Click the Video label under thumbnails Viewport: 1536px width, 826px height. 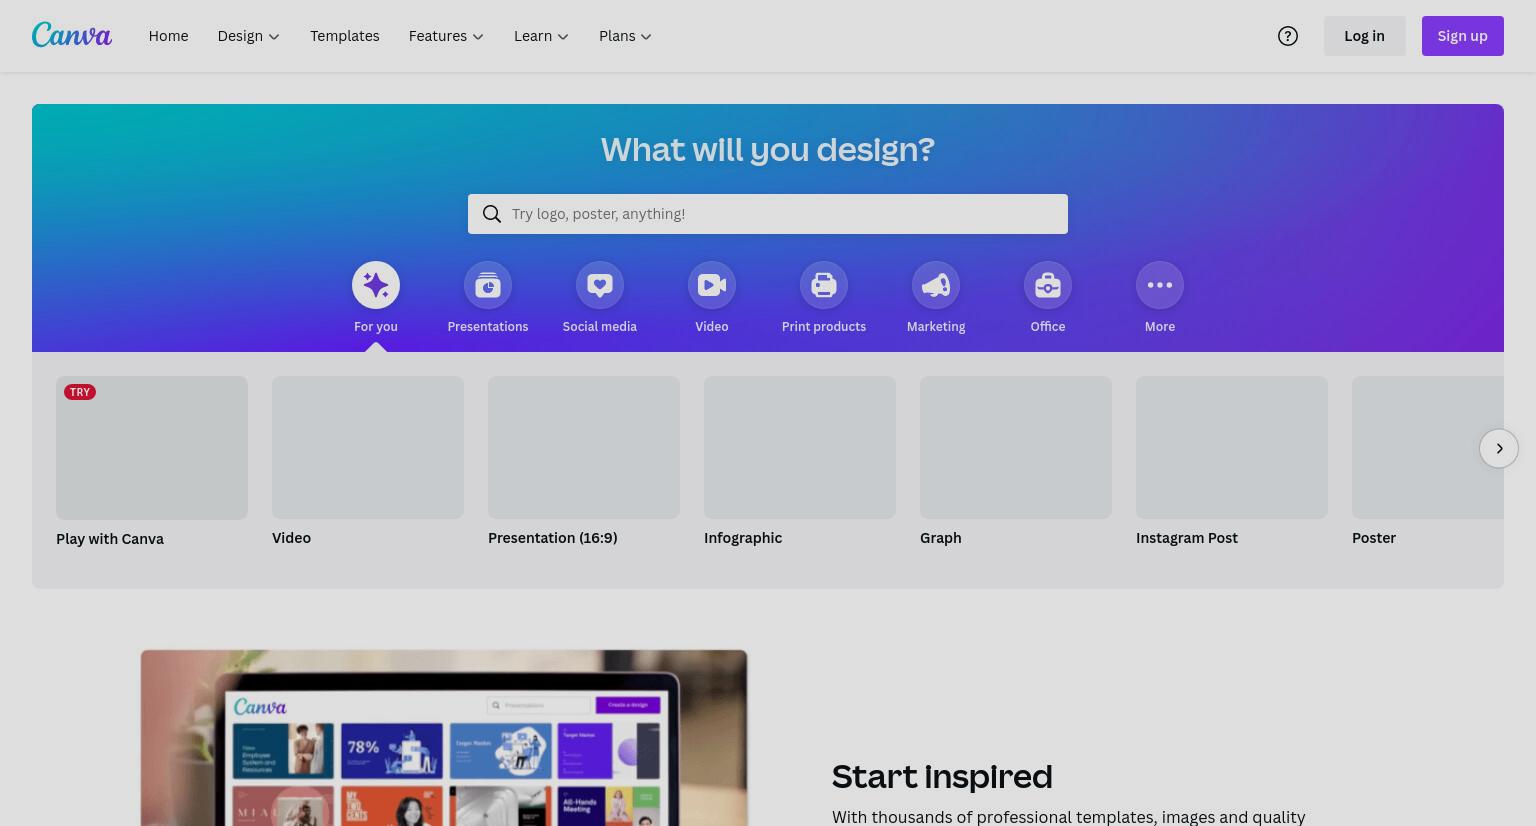291,538
